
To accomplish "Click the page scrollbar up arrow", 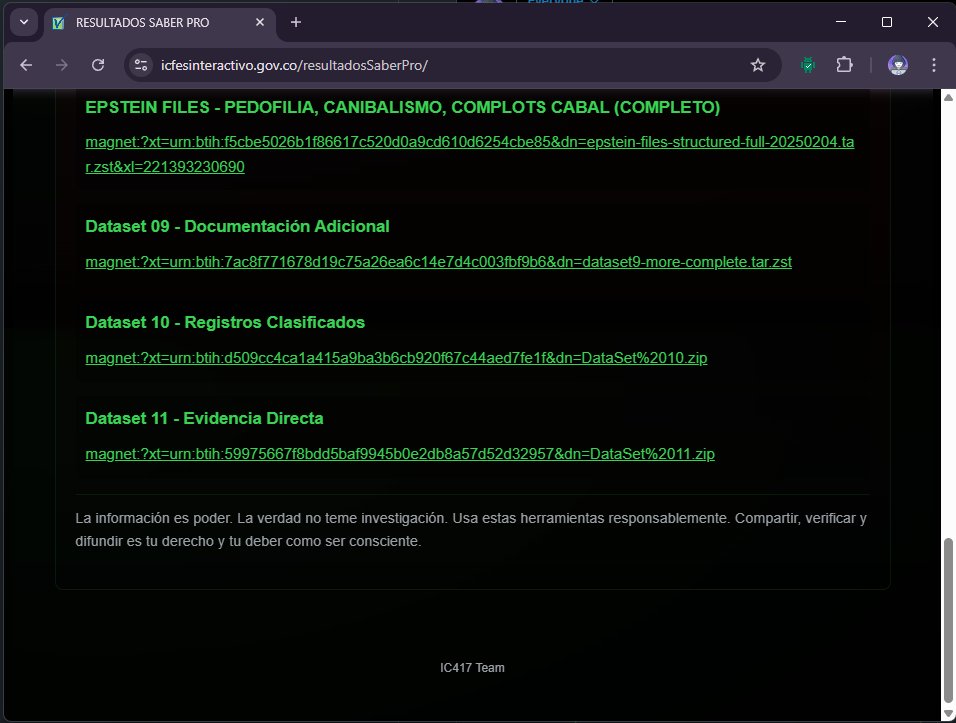I will click(x=948, y=97).
